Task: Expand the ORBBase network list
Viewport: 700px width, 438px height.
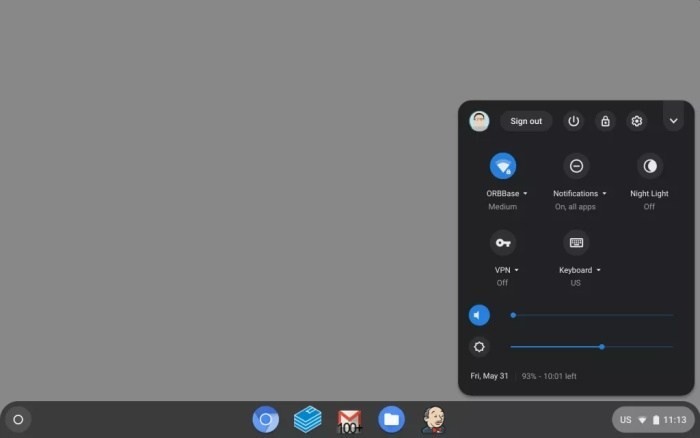Action: [x=507, y=193]
